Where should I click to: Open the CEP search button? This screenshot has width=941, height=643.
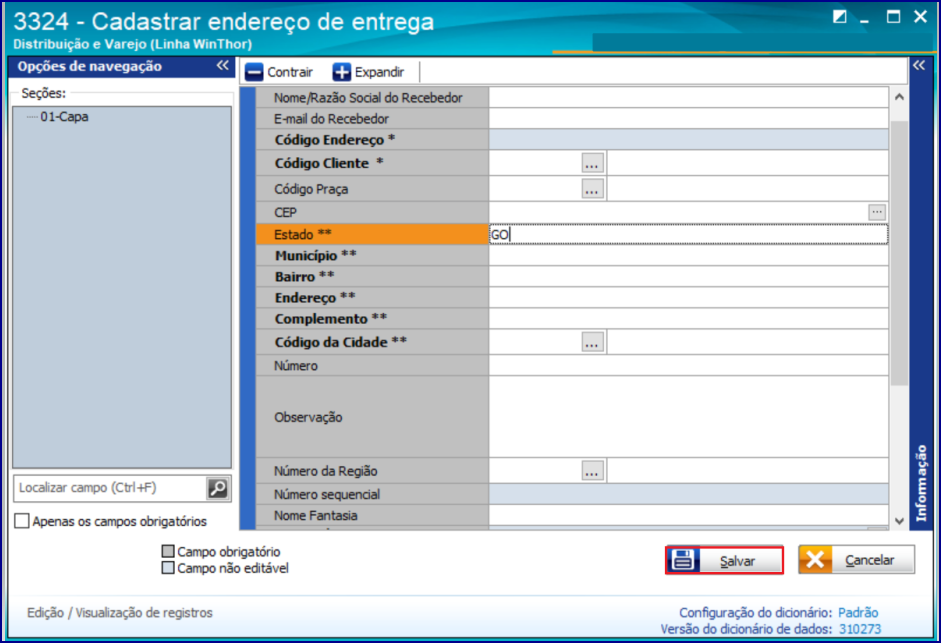coord(877,212)
